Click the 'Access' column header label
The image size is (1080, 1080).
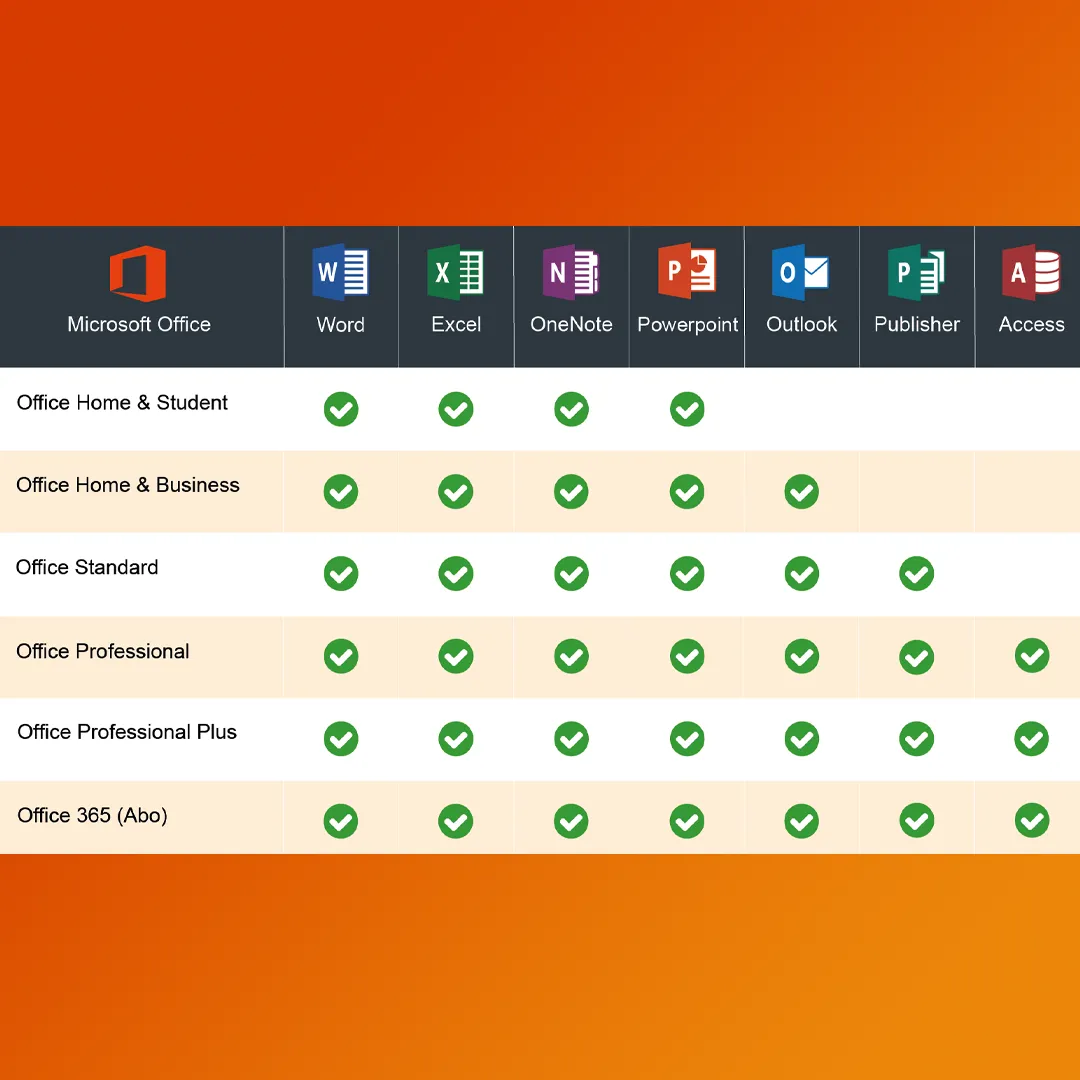(1031, 324)
